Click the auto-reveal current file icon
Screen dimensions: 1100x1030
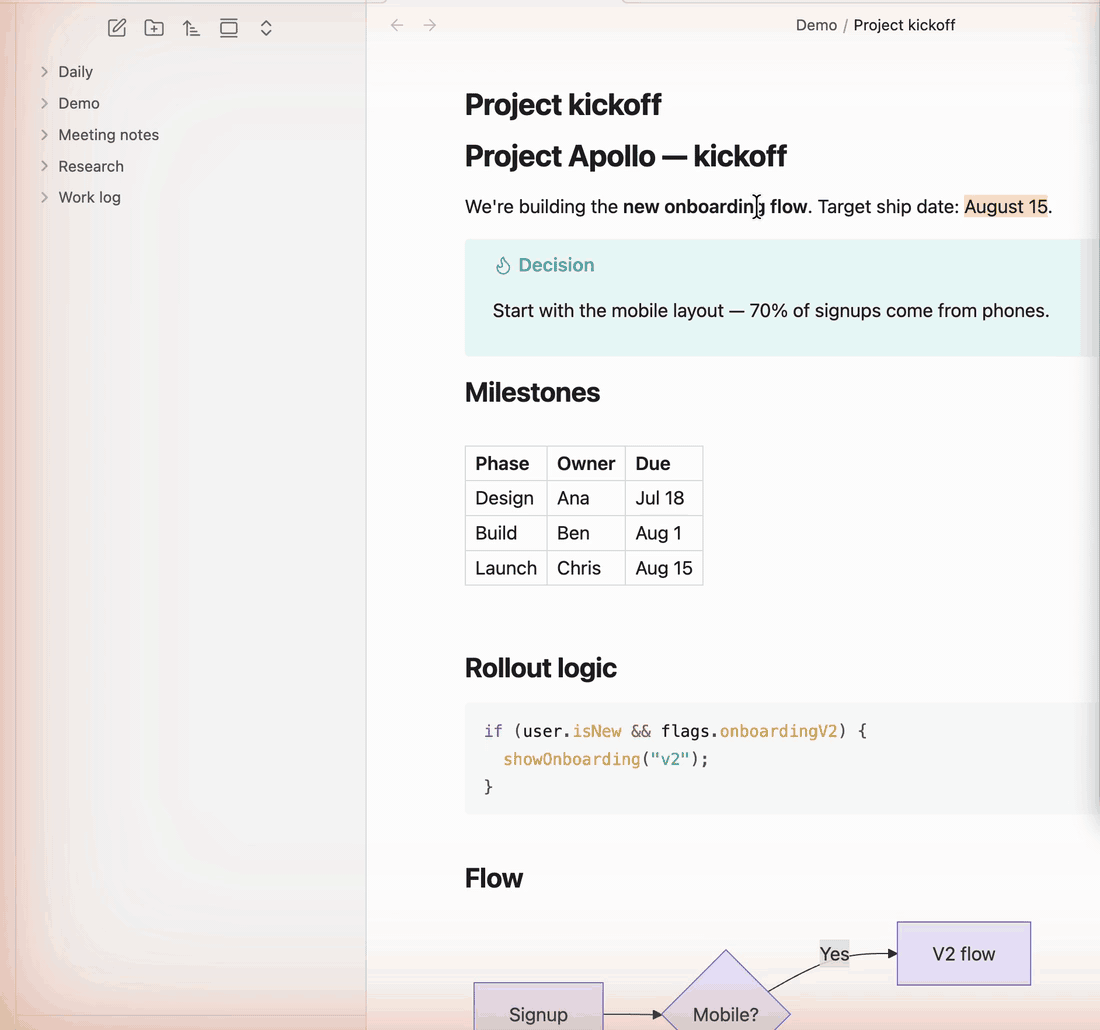pos(229,28)
